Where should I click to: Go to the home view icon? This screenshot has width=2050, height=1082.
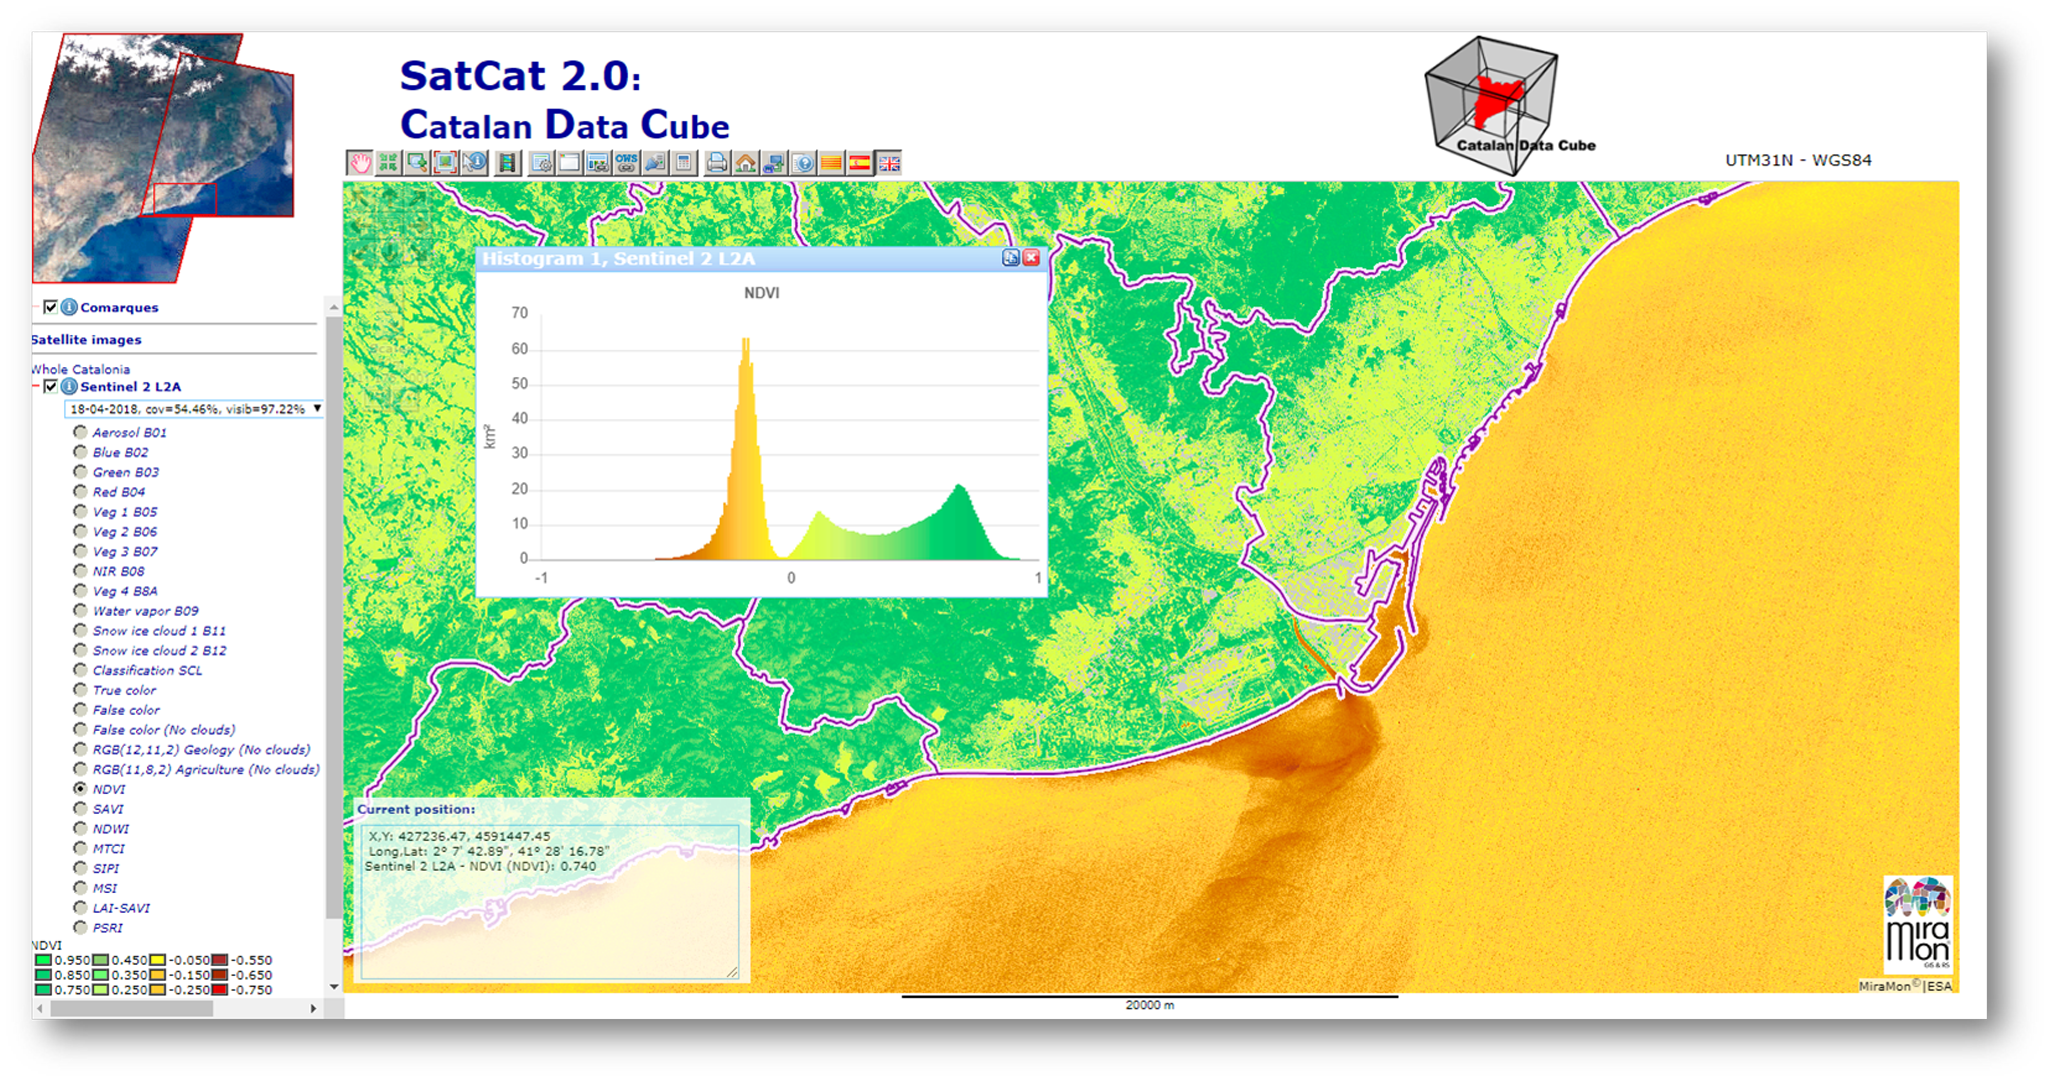pos(745,163)
